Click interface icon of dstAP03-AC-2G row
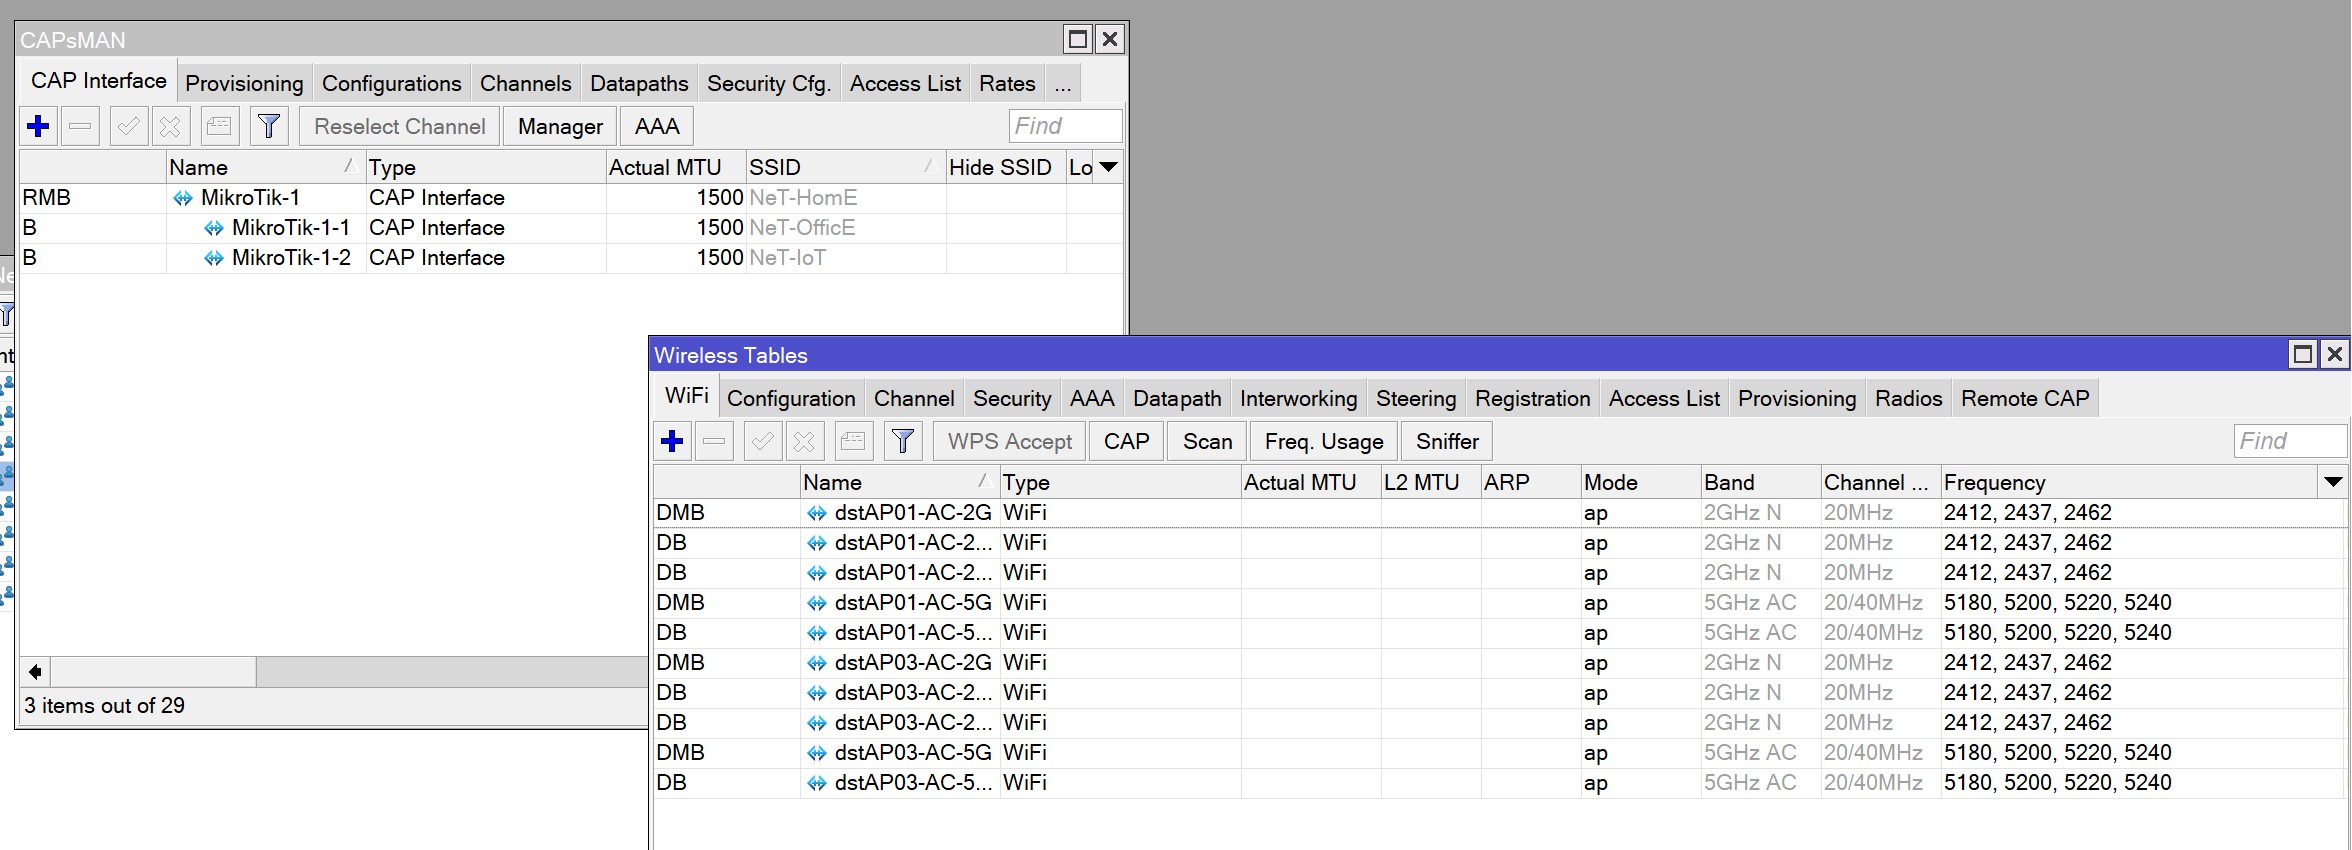2352x850 pixels. pyautogui.click(x=817, y=663)
